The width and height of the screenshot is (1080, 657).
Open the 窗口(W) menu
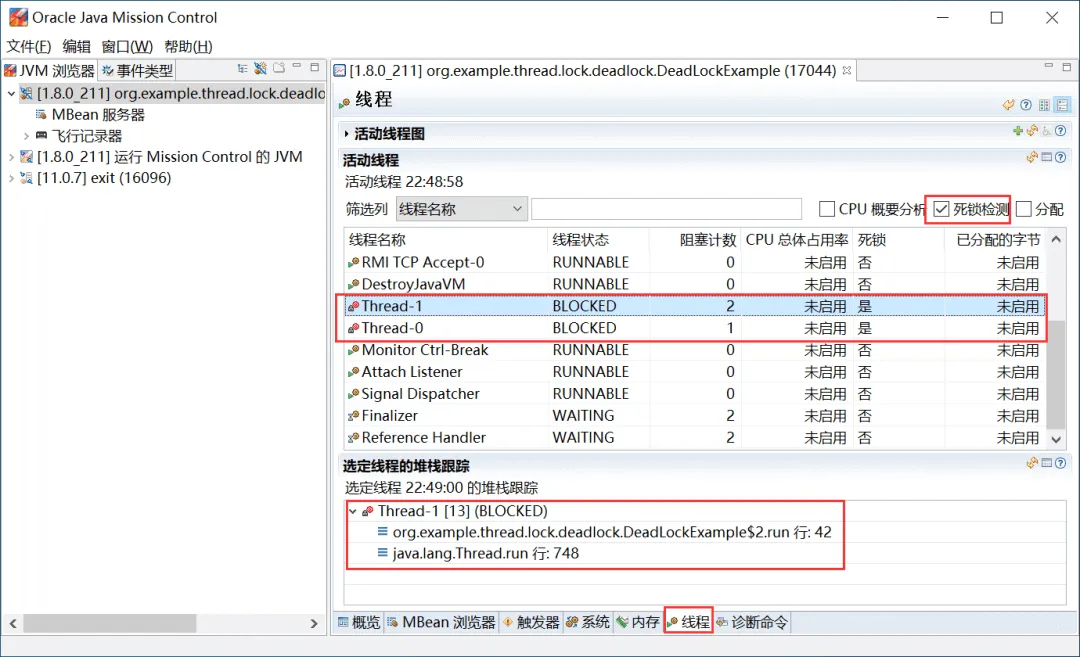127,46
